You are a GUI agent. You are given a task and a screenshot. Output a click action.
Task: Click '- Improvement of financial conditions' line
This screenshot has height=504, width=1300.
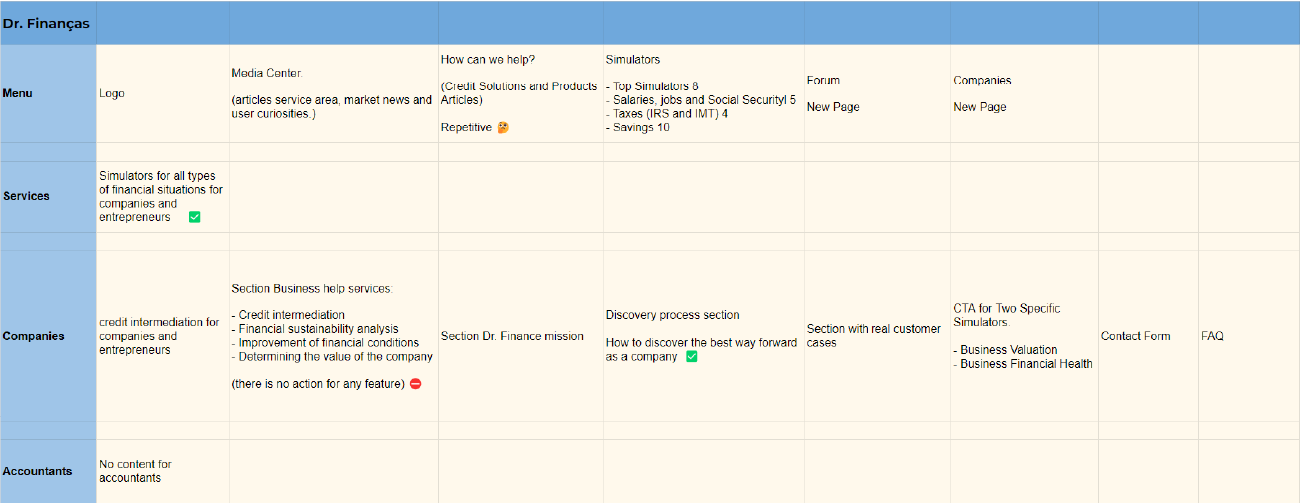325,343
